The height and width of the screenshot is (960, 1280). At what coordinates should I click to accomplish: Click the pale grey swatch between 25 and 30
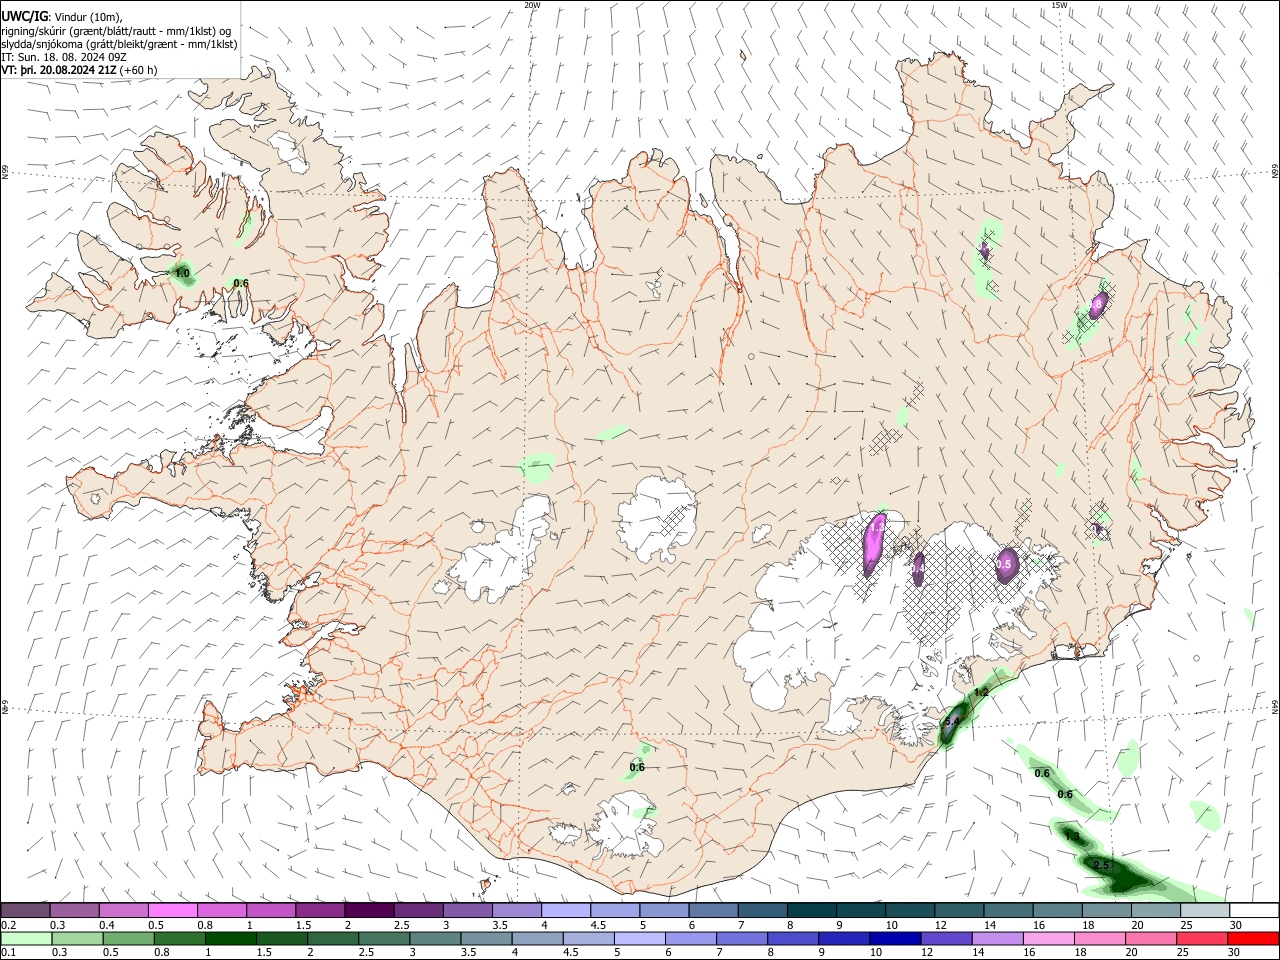1204,911
